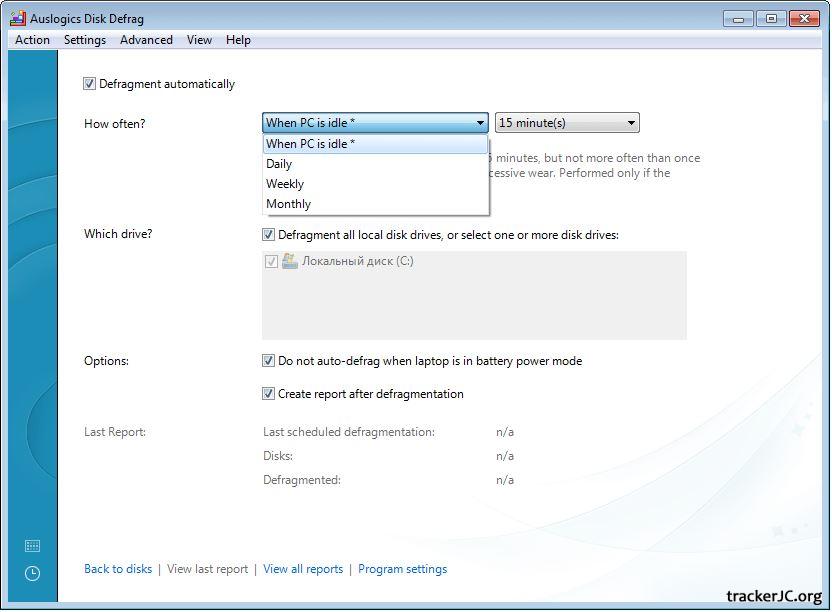Click the View all reports link

coord(303,569)
